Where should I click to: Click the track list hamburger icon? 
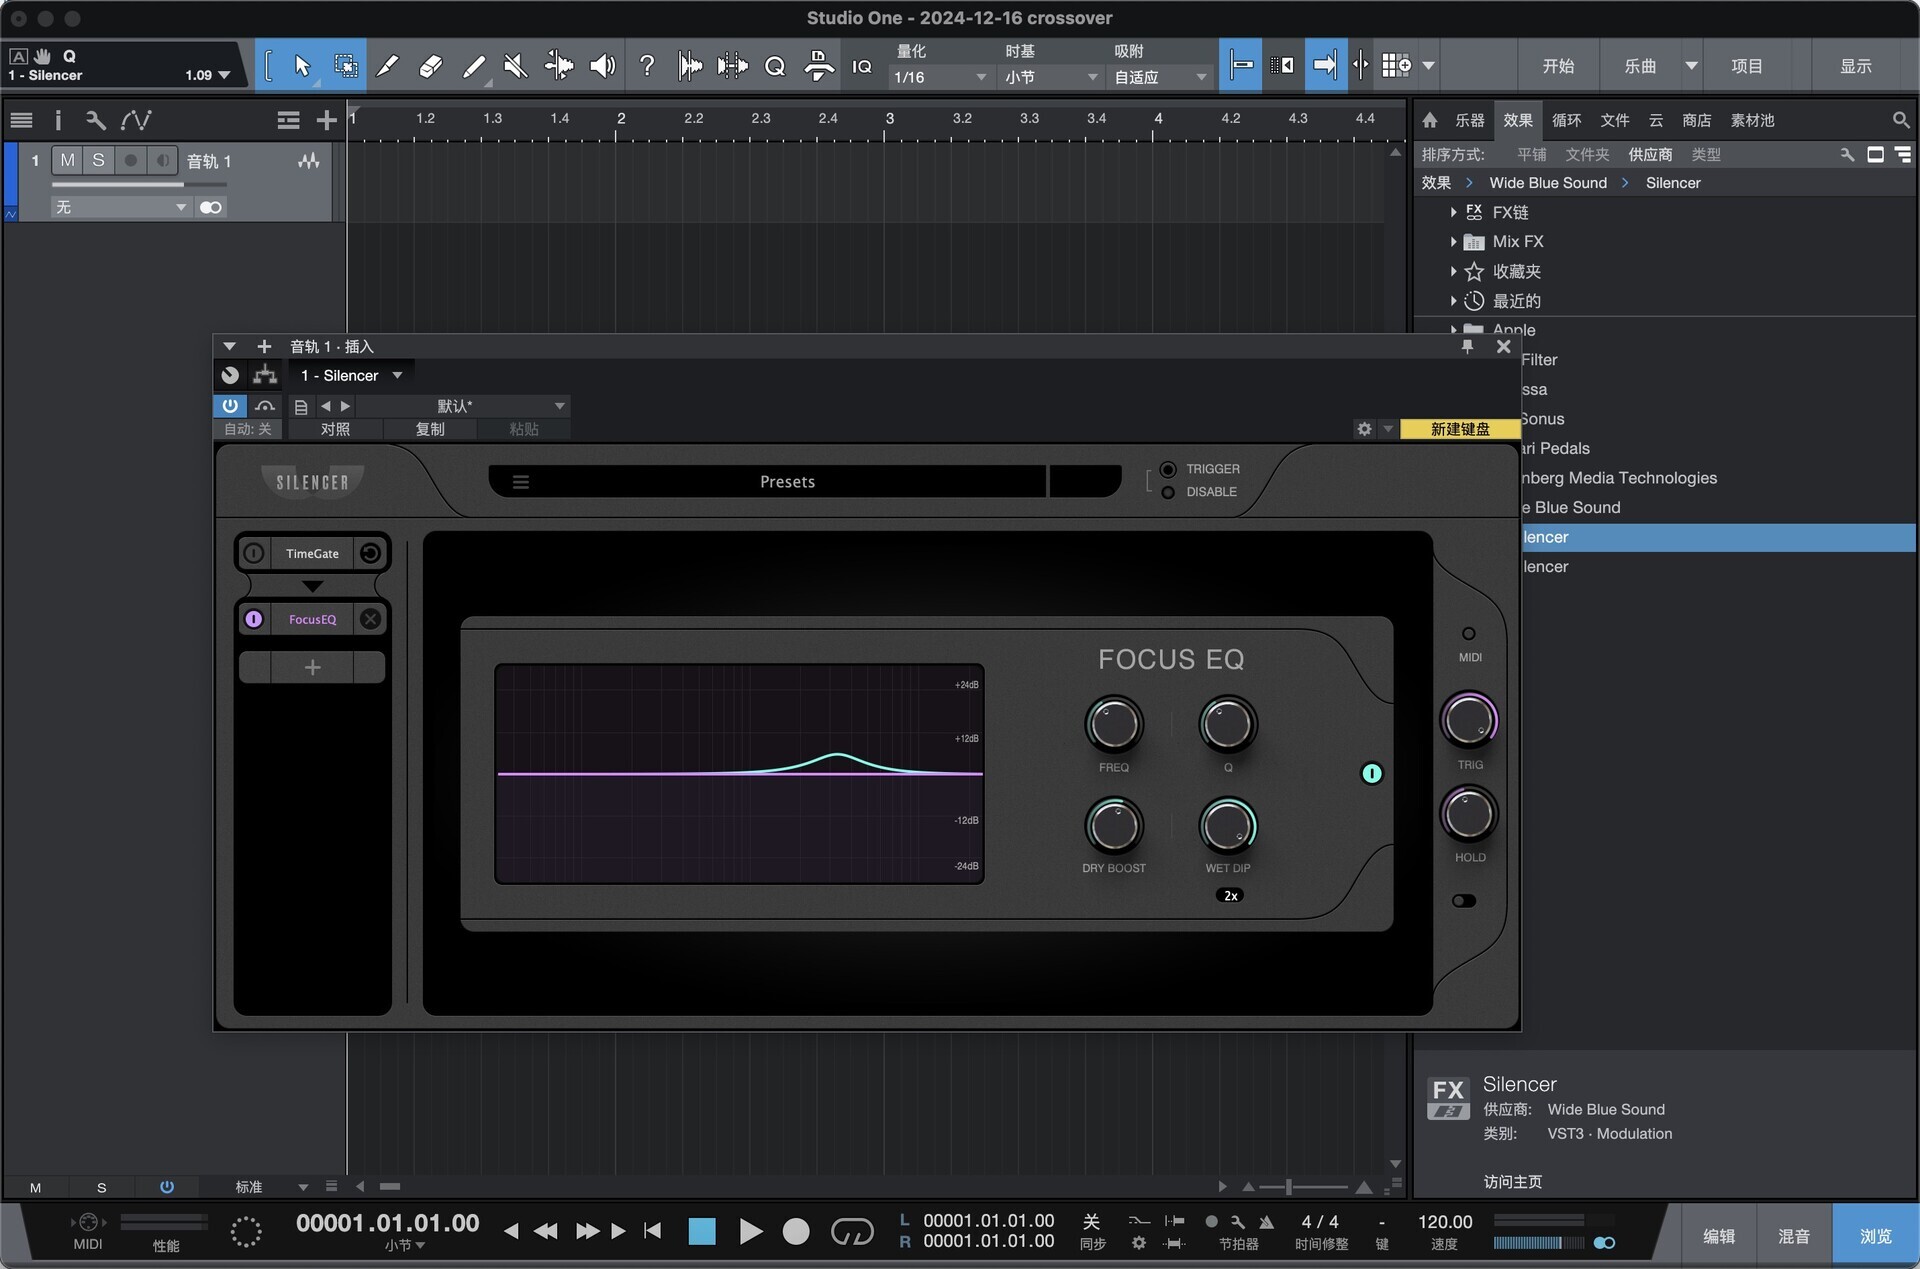(21, 120)
